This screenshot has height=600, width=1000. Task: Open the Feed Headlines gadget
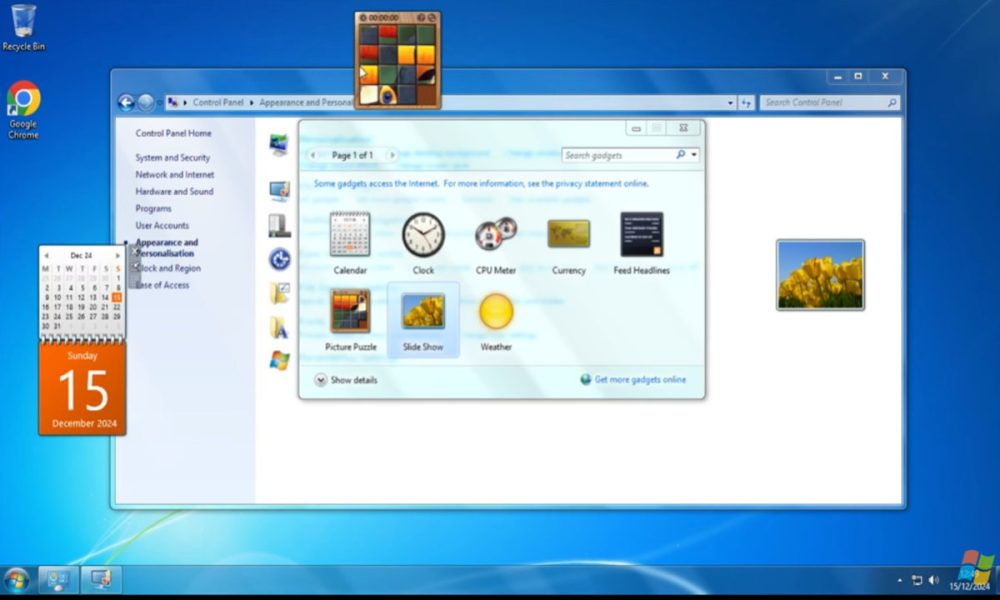[x=641, y=235]
